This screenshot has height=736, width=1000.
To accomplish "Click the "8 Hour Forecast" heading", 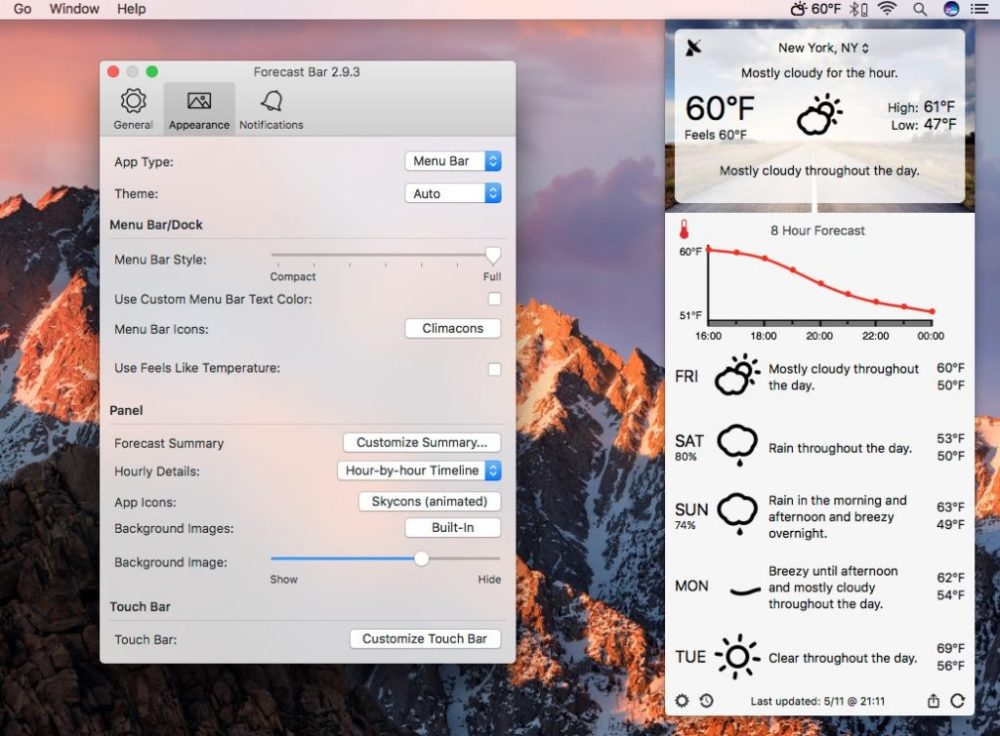I will [x=818, y=230].
